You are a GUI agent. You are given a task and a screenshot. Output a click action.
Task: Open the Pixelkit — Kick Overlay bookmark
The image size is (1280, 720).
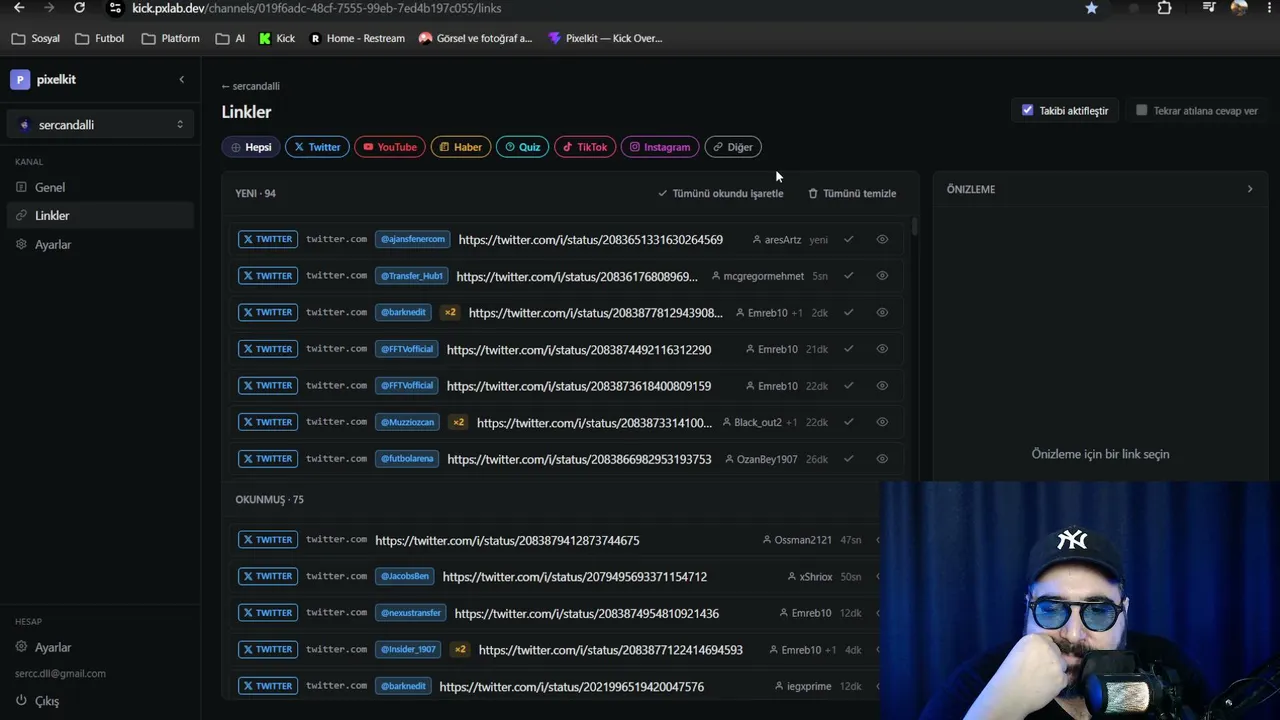coord(606,39)
